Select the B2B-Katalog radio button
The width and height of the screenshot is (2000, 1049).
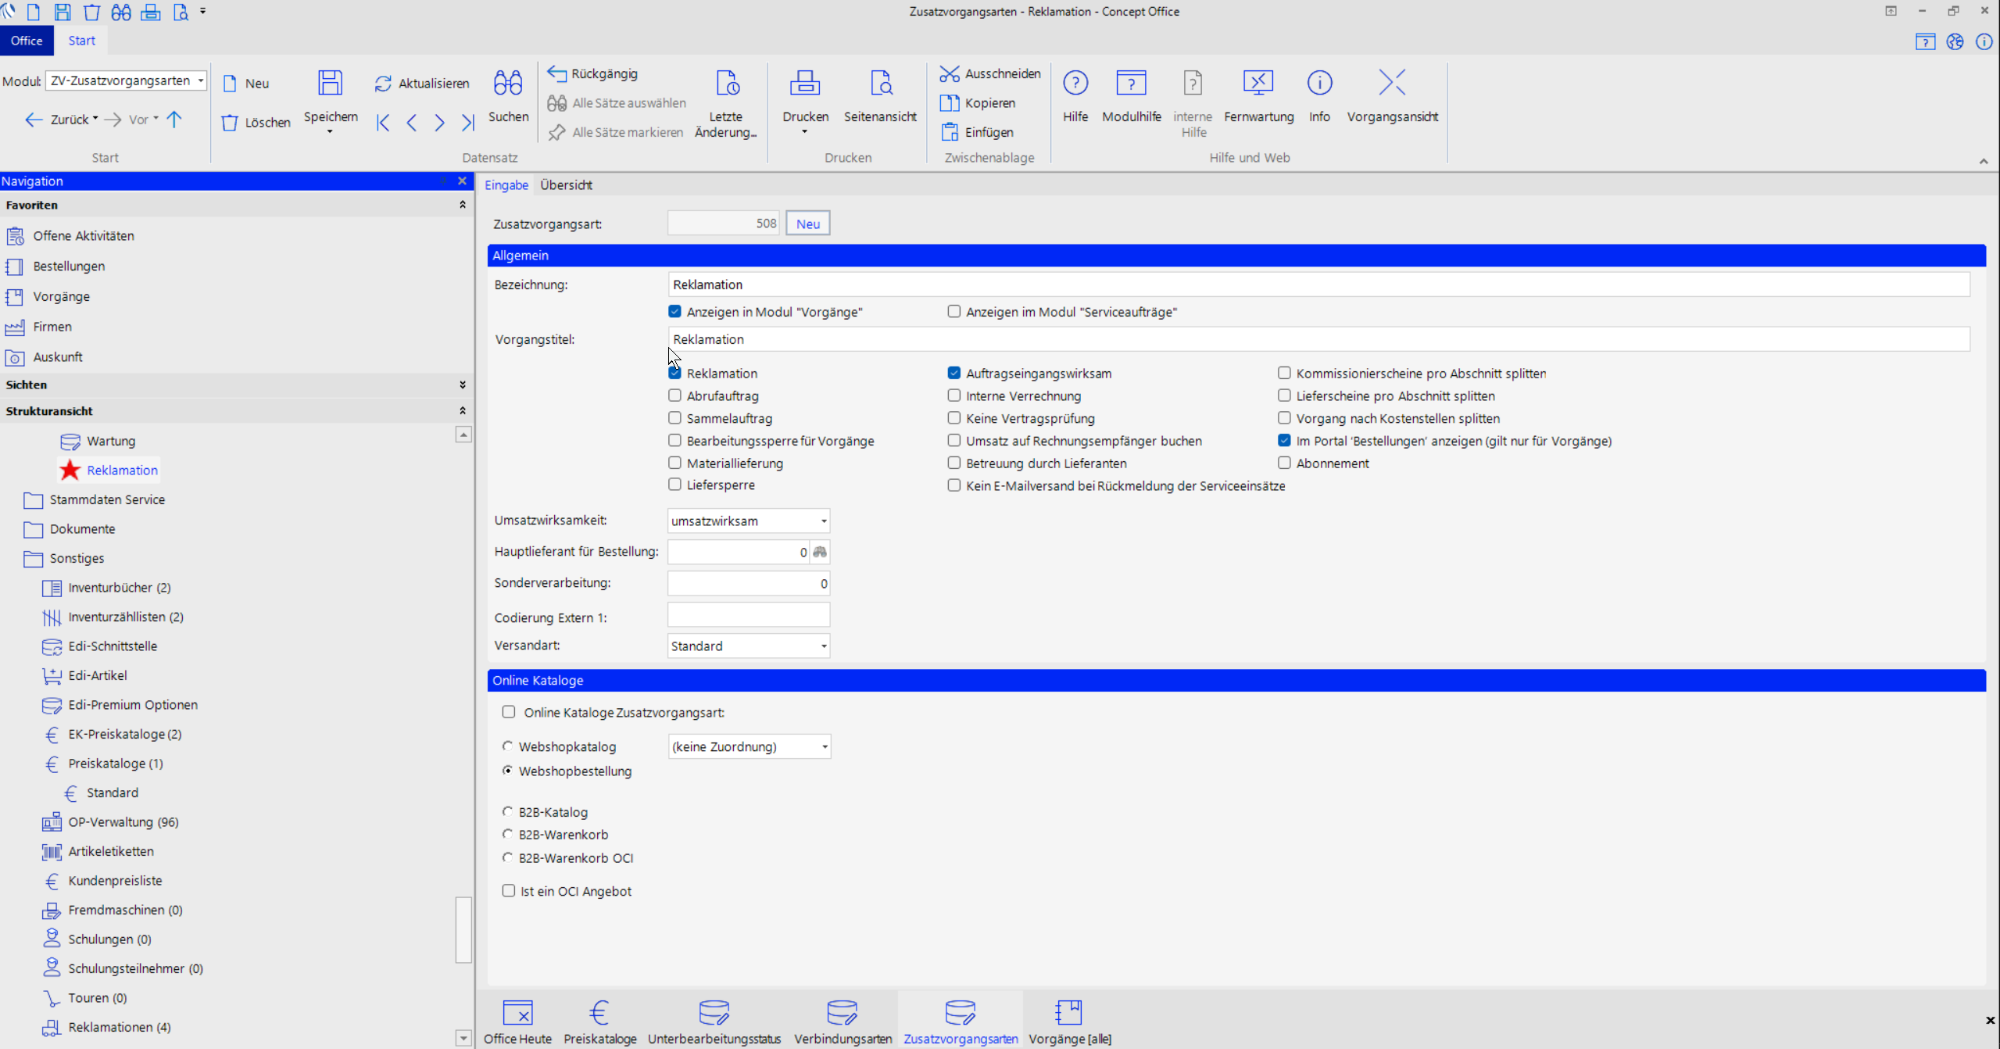pos(508,812)
